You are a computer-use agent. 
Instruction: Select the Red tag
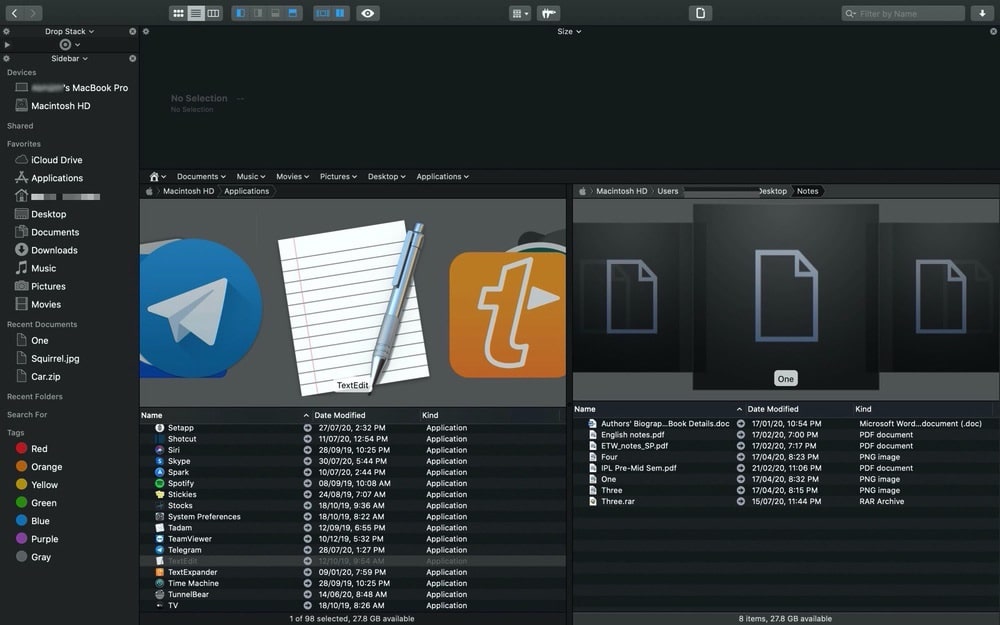click(32, 449)
